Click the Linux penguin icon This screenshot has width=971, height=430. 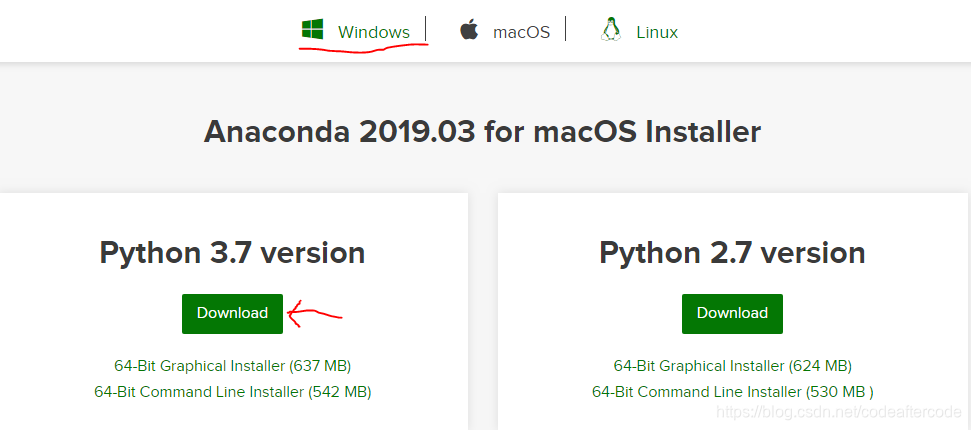point(610,30)
